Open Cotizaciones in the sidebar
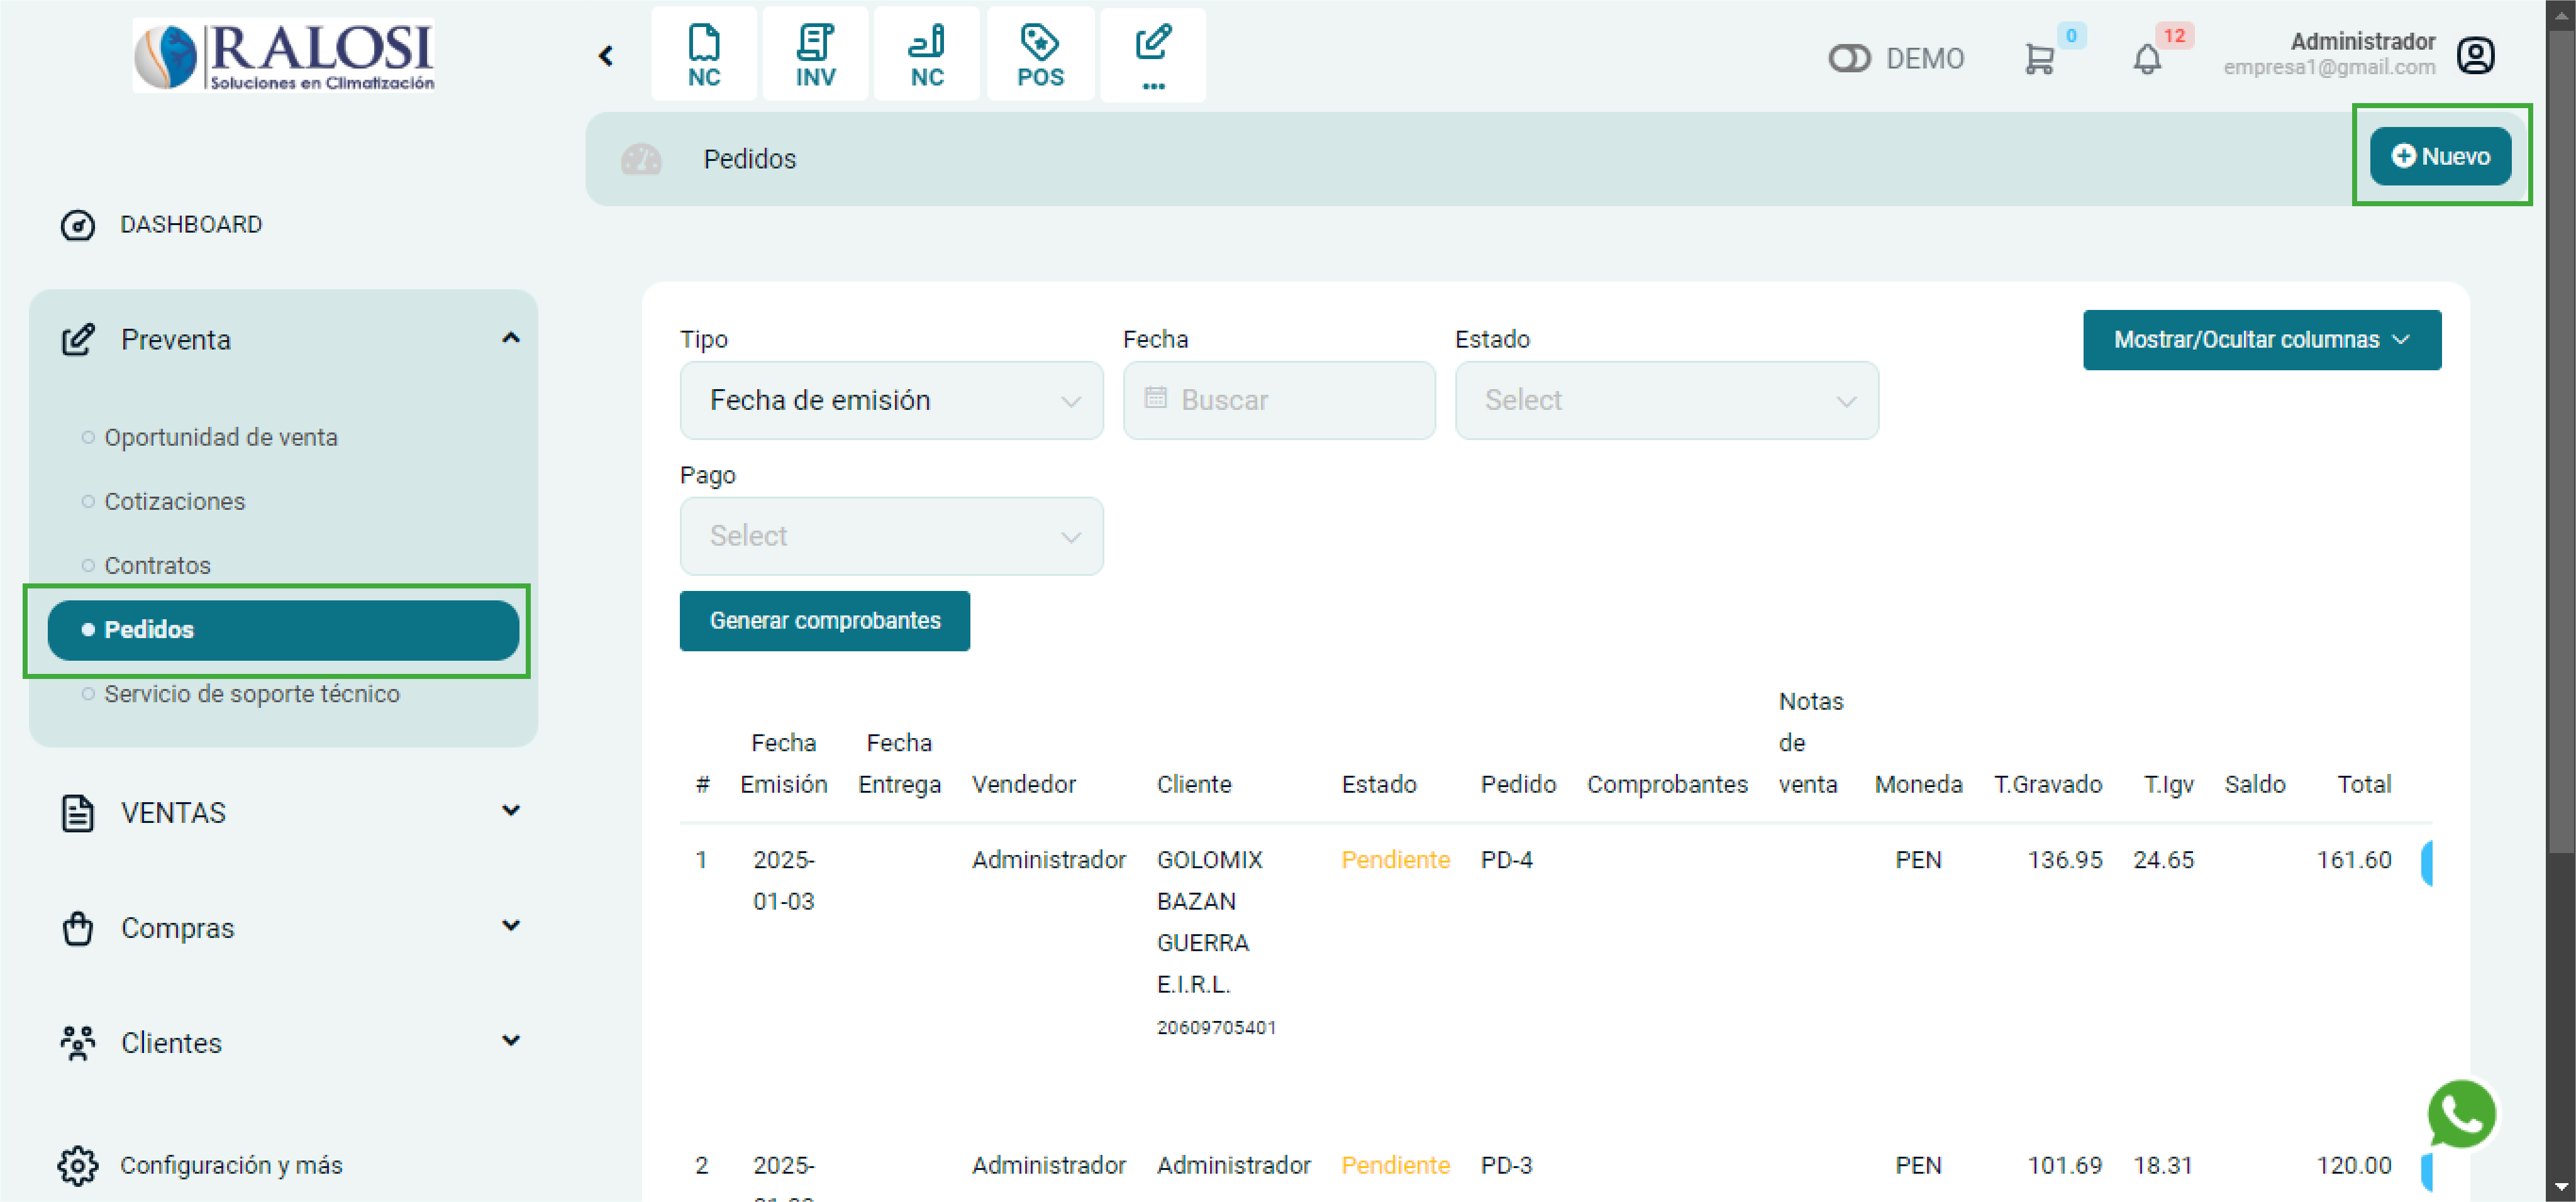 pyautogui.click(x=175, y=501)
